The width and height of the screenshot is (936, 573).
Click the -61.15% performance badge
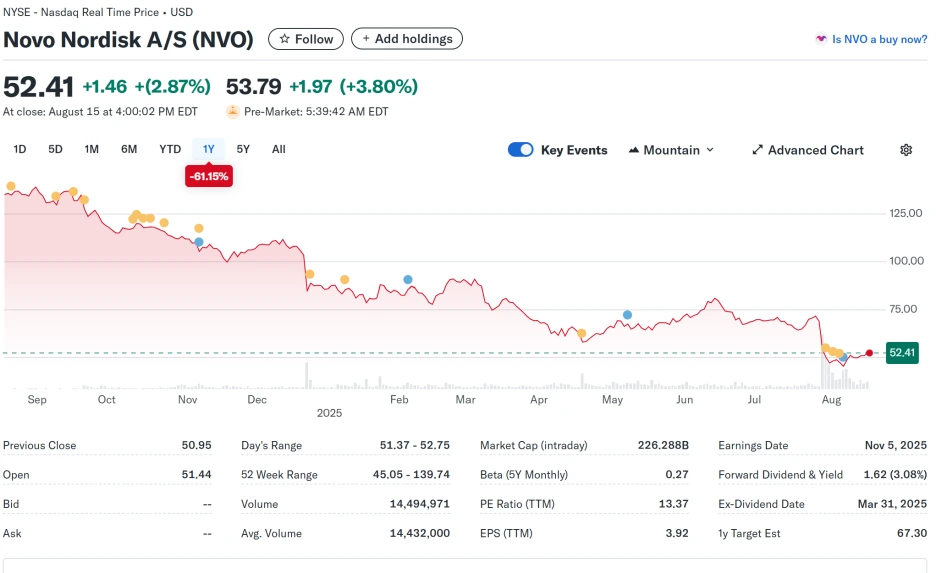[209, 176]
